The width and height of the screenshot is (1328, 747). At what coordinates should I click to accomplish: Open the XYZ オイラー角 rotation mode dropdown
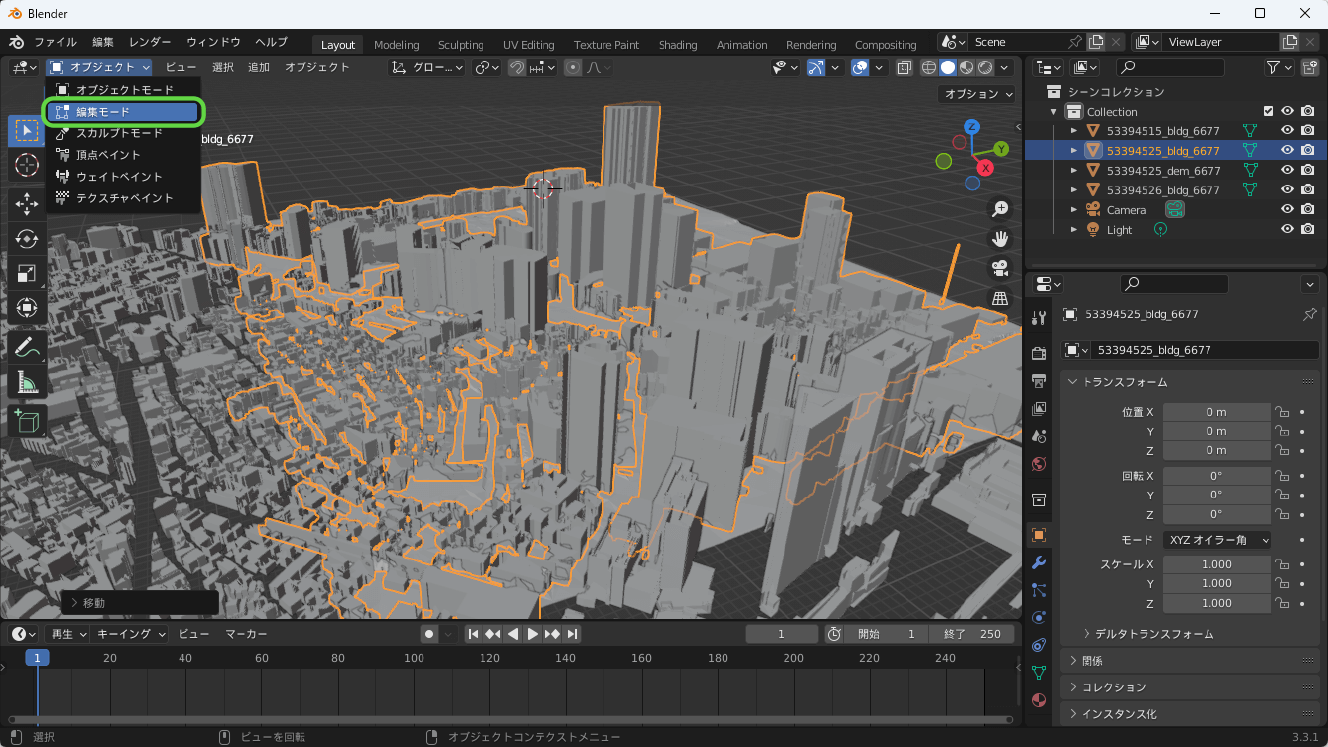[x=1216, y=539]
